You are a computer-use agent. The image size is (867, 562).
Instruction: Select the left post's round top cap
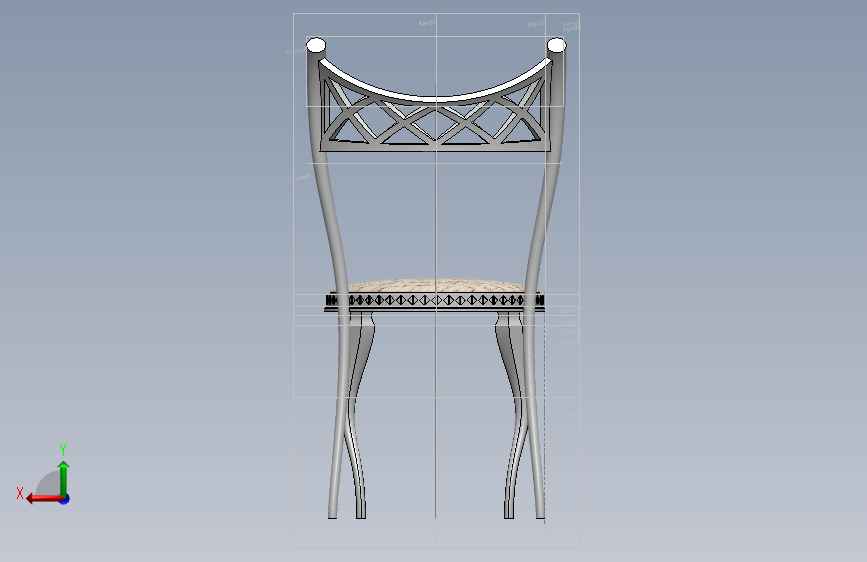tap(316, 45)
